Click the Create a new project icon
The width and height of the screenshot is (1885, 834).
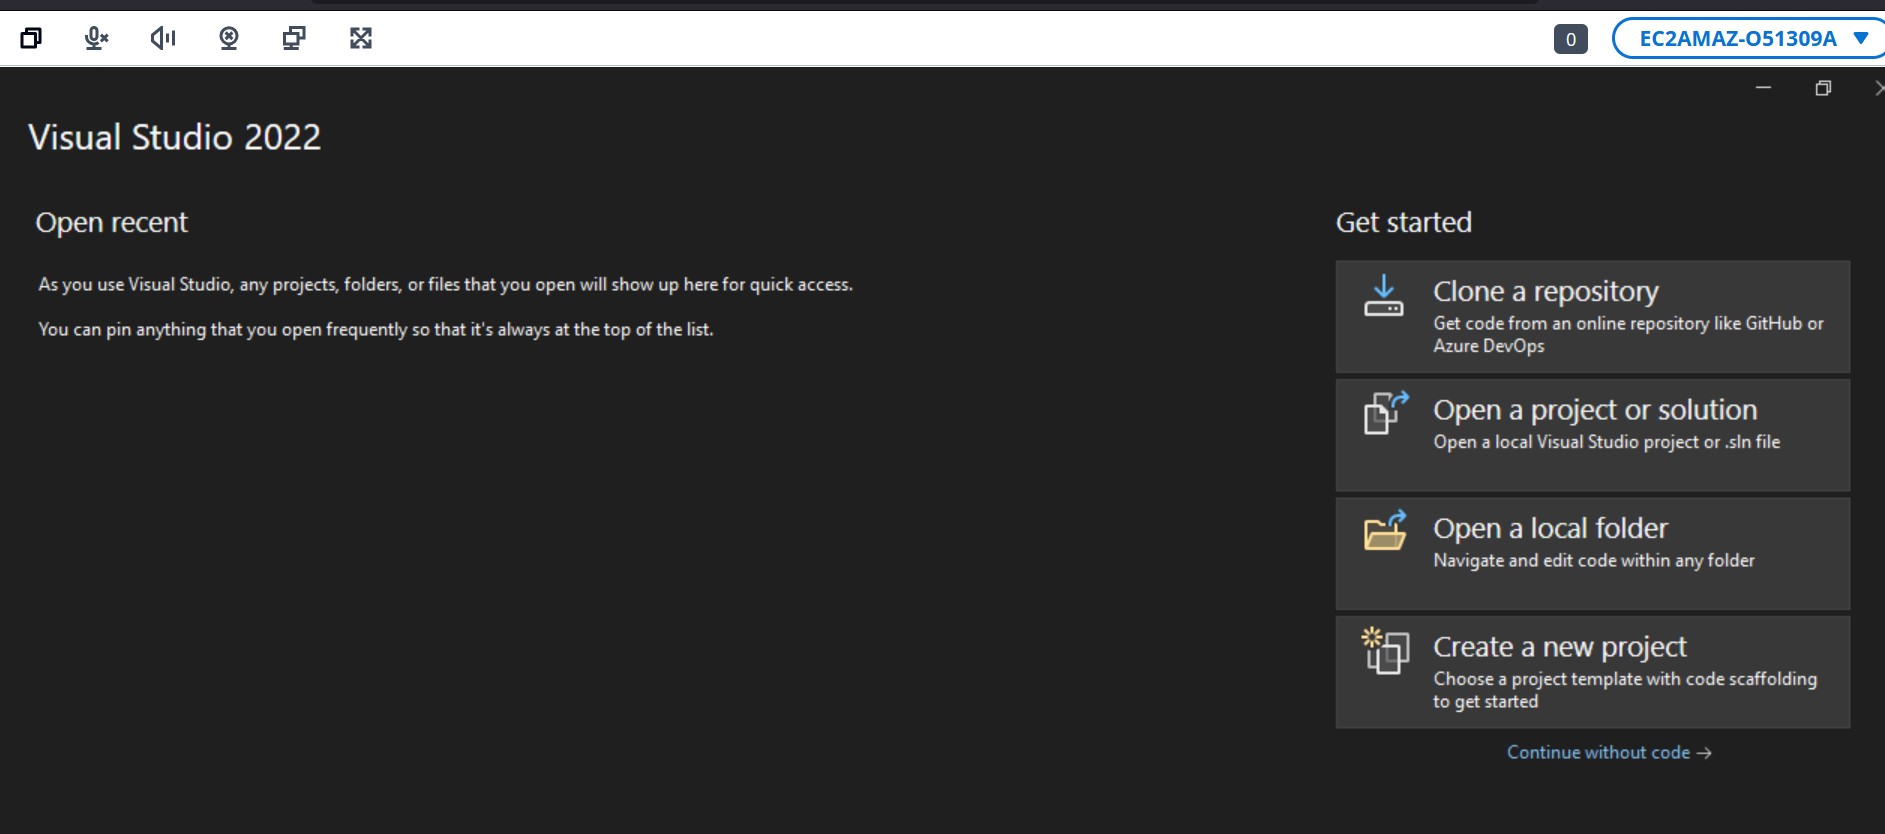point(1386,650)
